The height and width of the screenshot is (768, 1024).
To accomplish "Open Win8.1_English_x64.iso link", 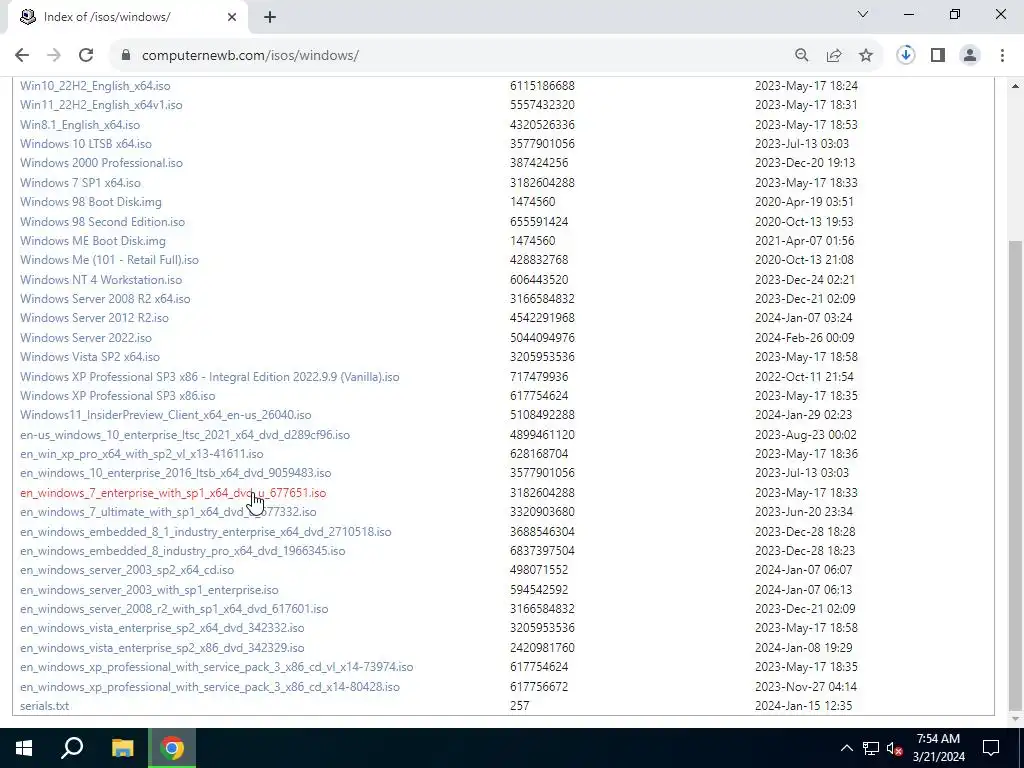I will [80, 125].
